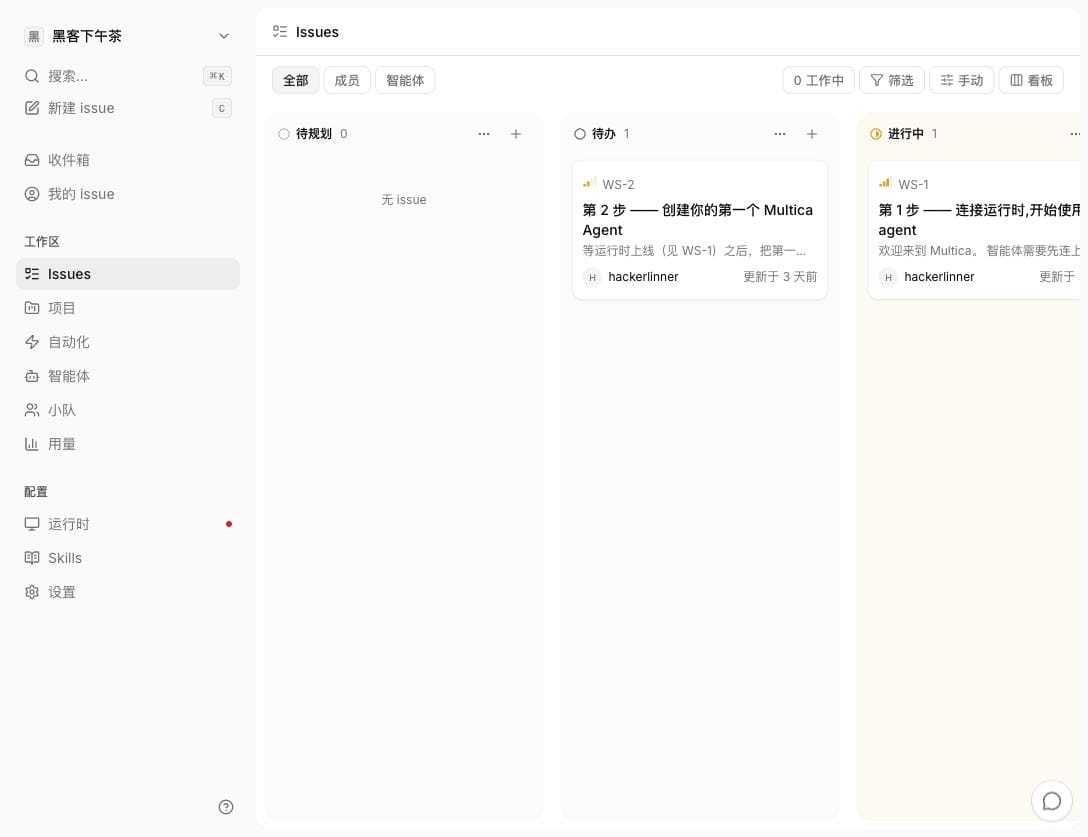Open 收件箱 inbox
This screenshot has height=837, width=1088.
pyautogui.click(x=128, y=160)
